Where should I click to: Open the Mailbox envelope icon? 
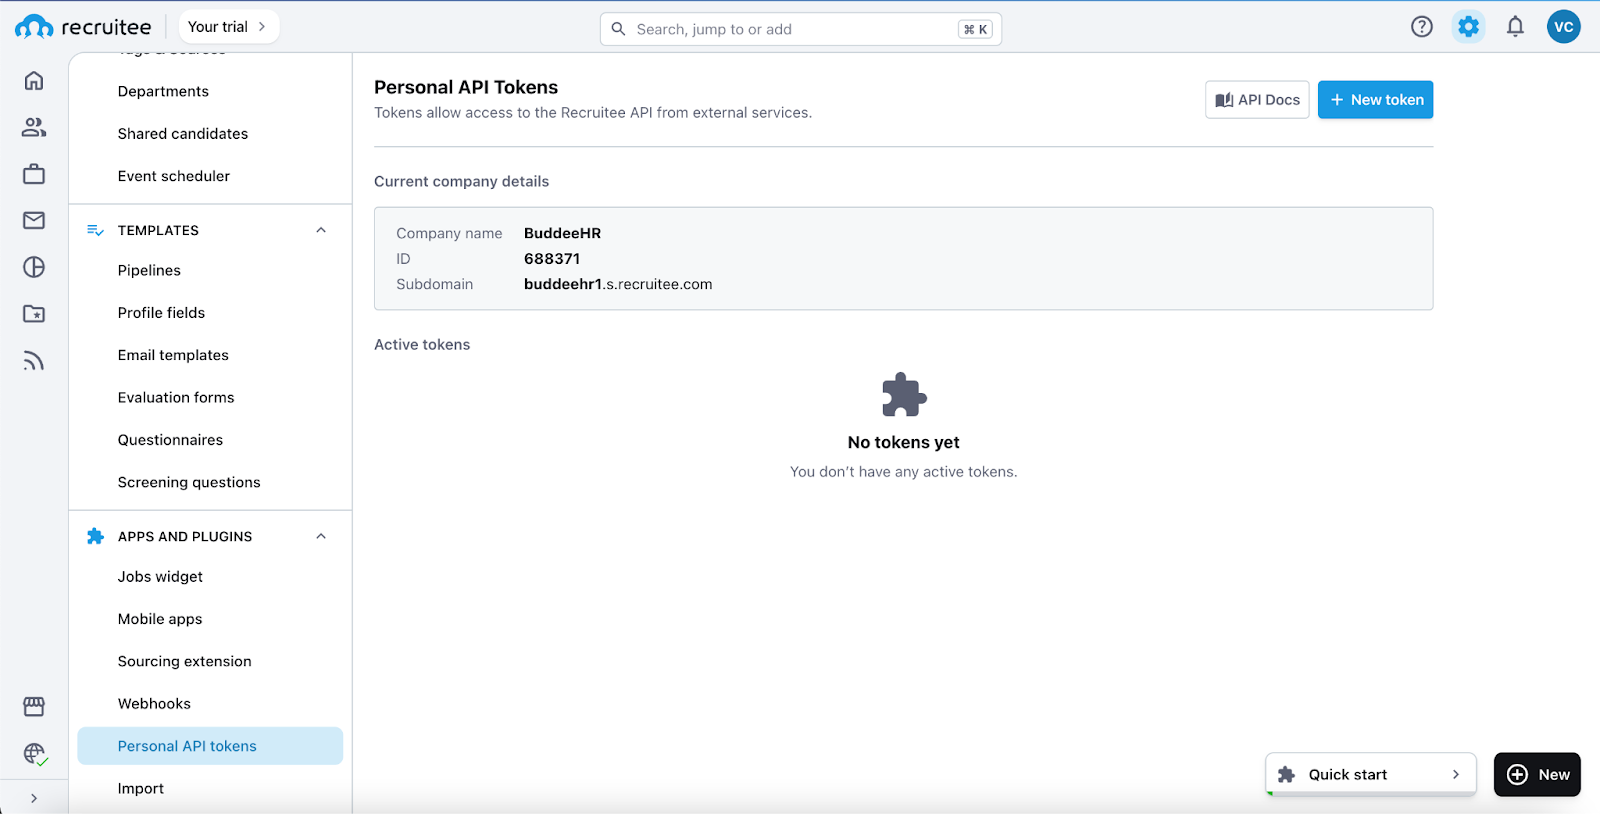[34, 220]
